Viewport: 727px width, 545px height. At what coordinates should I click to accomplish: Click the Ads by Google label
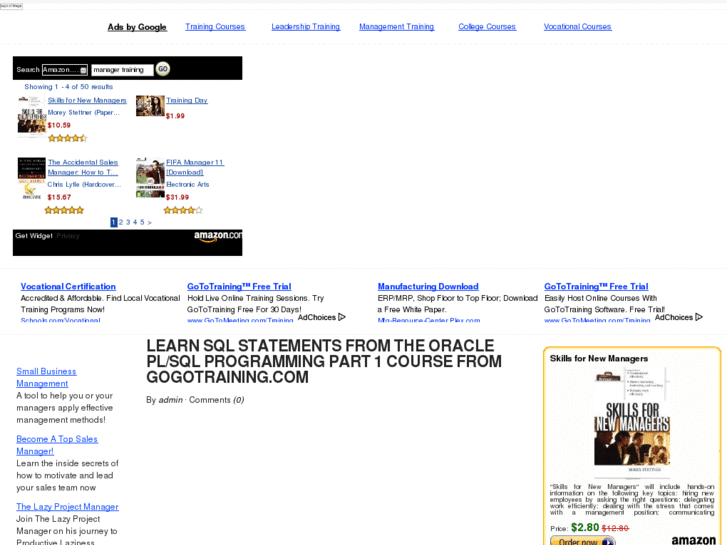[x=137, y=27]
